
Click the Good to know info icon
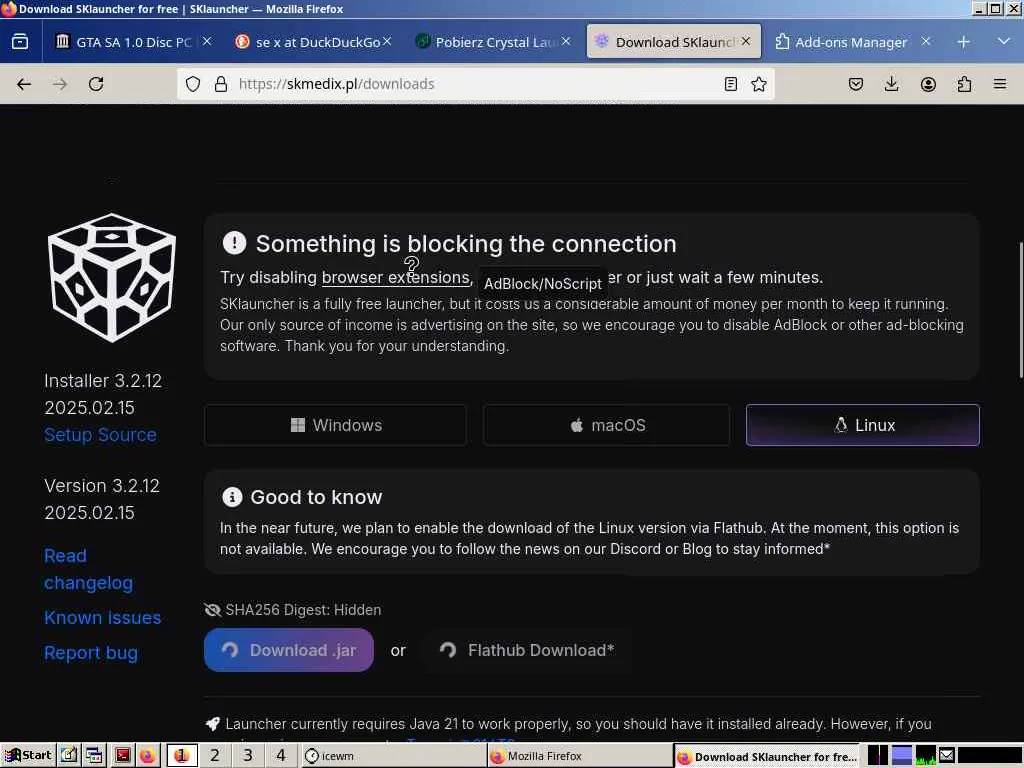[x=232, y=497]
